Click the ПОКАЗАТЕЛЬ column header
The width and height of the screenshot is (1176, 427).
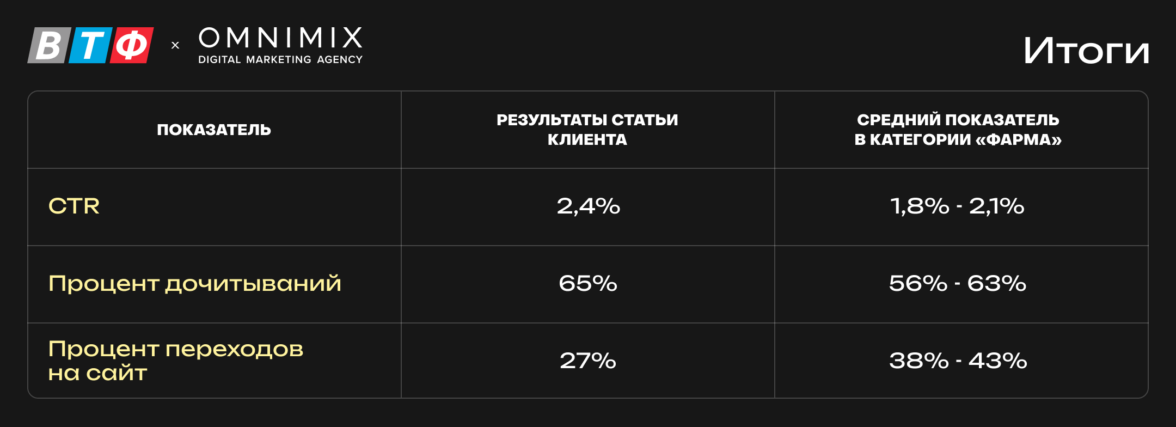click(214, 130)
